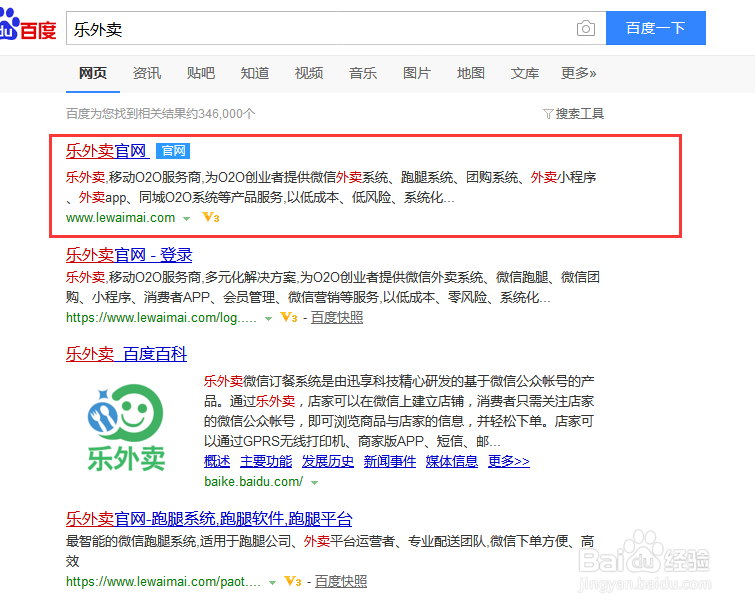Select the 网页 tab

(93, 73)
